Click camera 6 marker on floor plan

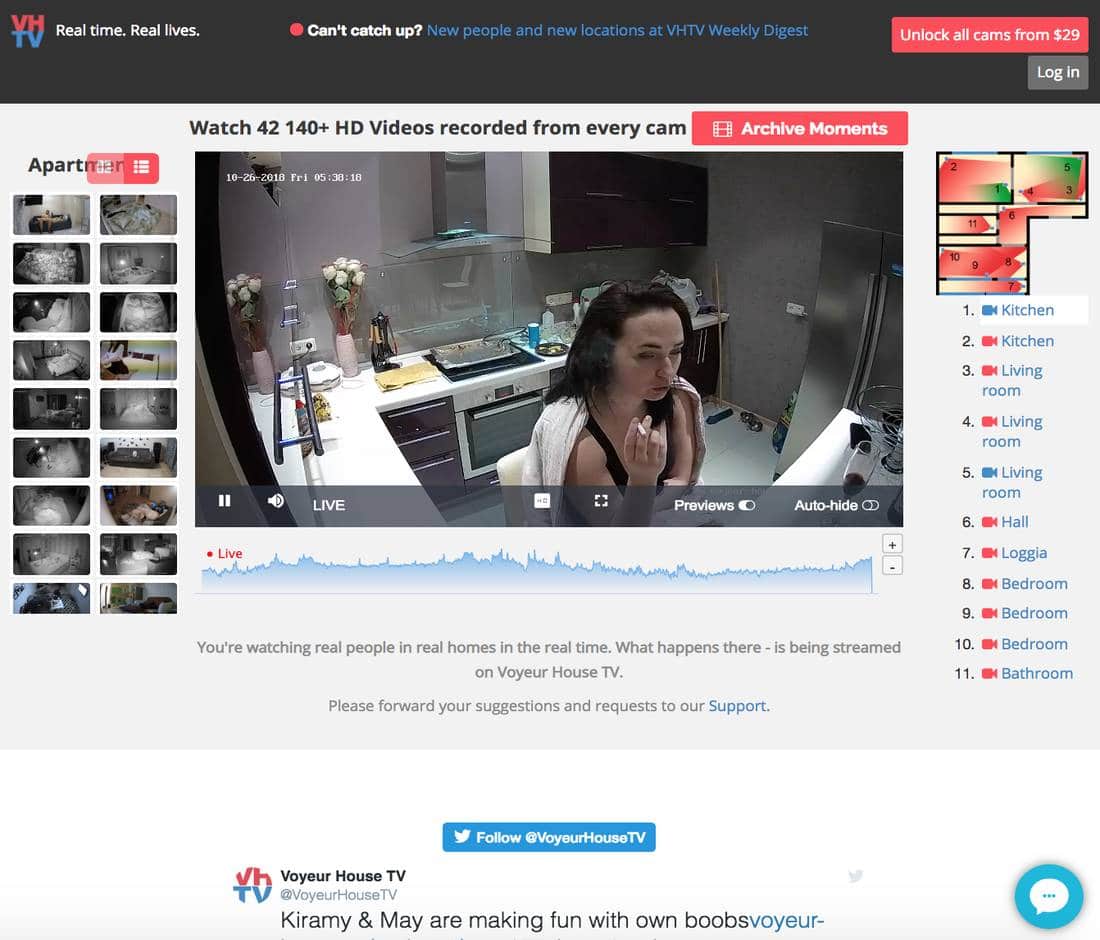pyautogui.click(x=1012, y=215)
